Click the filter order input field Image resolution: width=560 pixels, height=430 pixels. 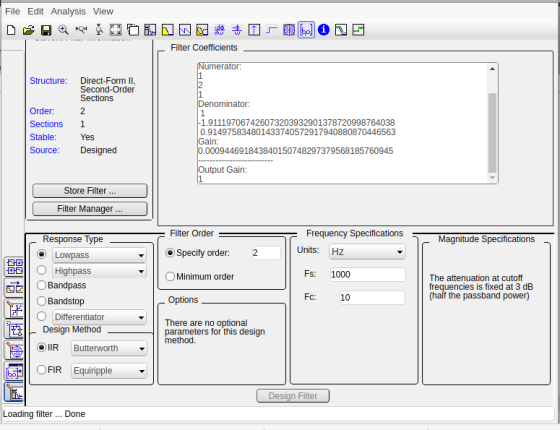(x=266, y=253)
